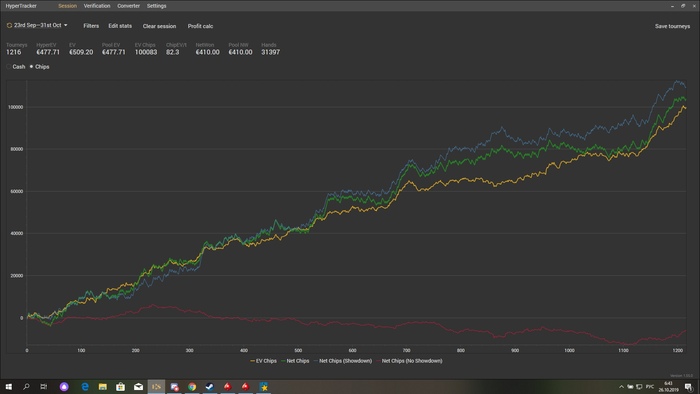Launch Microsoft Edge from the taskbar
Image resolution: width=700 pixels, height=394 pixels.
click(85, 386)
